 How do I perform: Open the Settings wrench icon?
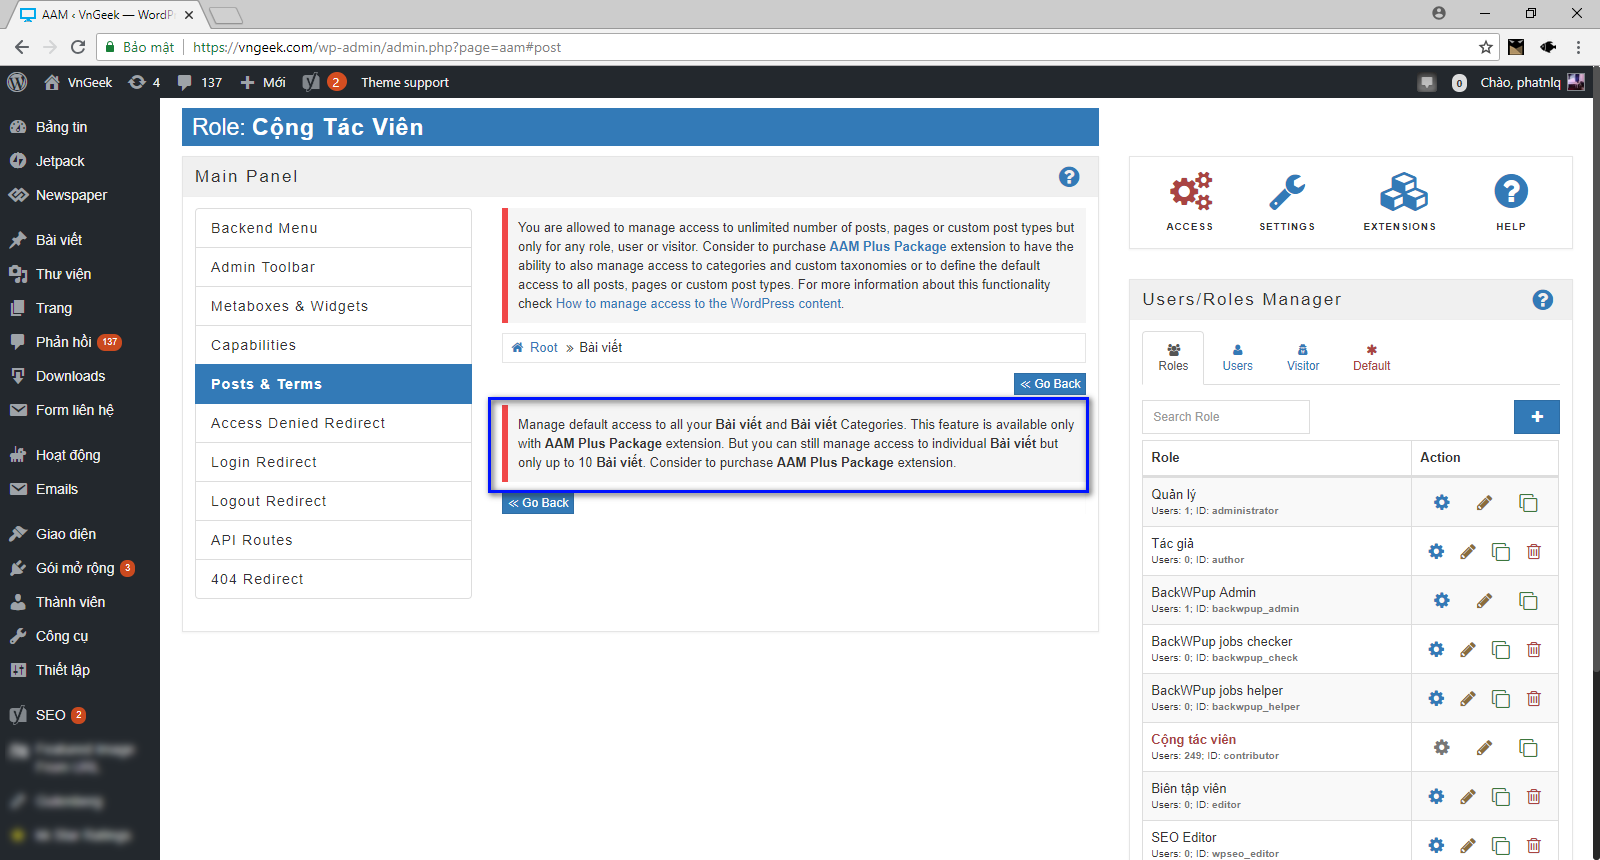(x=1287, y=201)
